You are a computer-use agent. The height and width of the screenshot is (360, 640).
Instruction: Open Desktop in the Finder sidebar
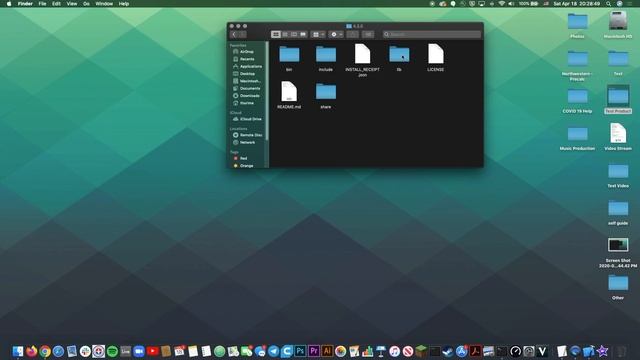[x=247, y=74]
